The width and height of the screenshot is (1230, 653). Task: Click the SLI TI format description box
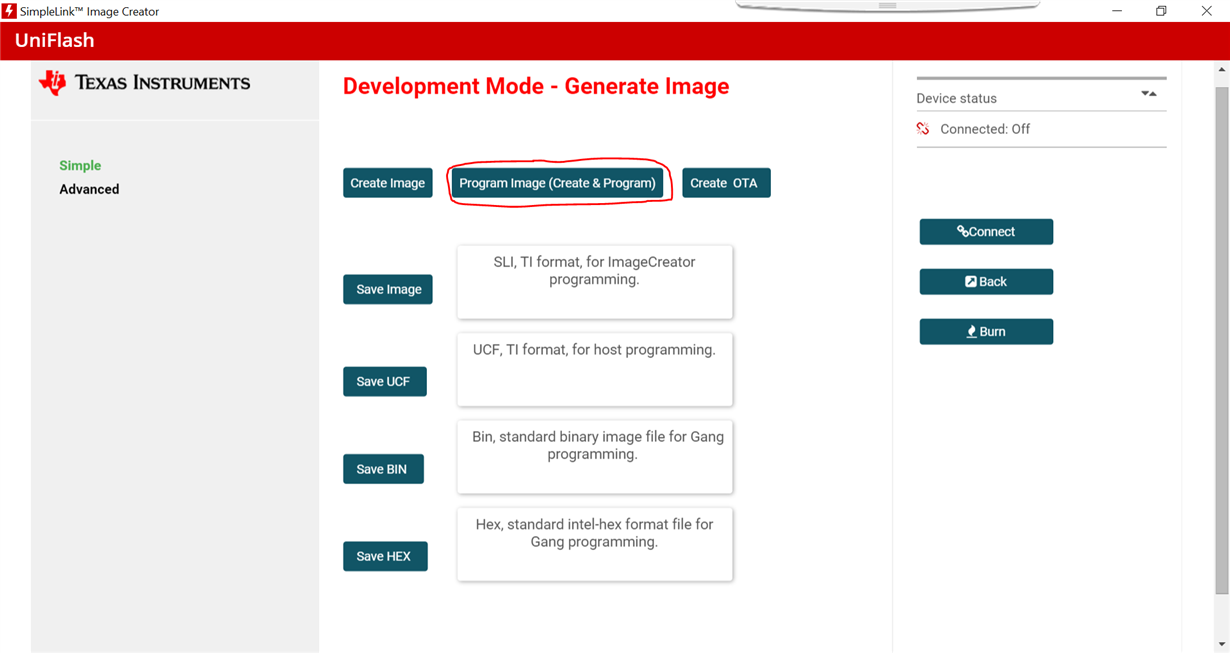click(595, 282)
